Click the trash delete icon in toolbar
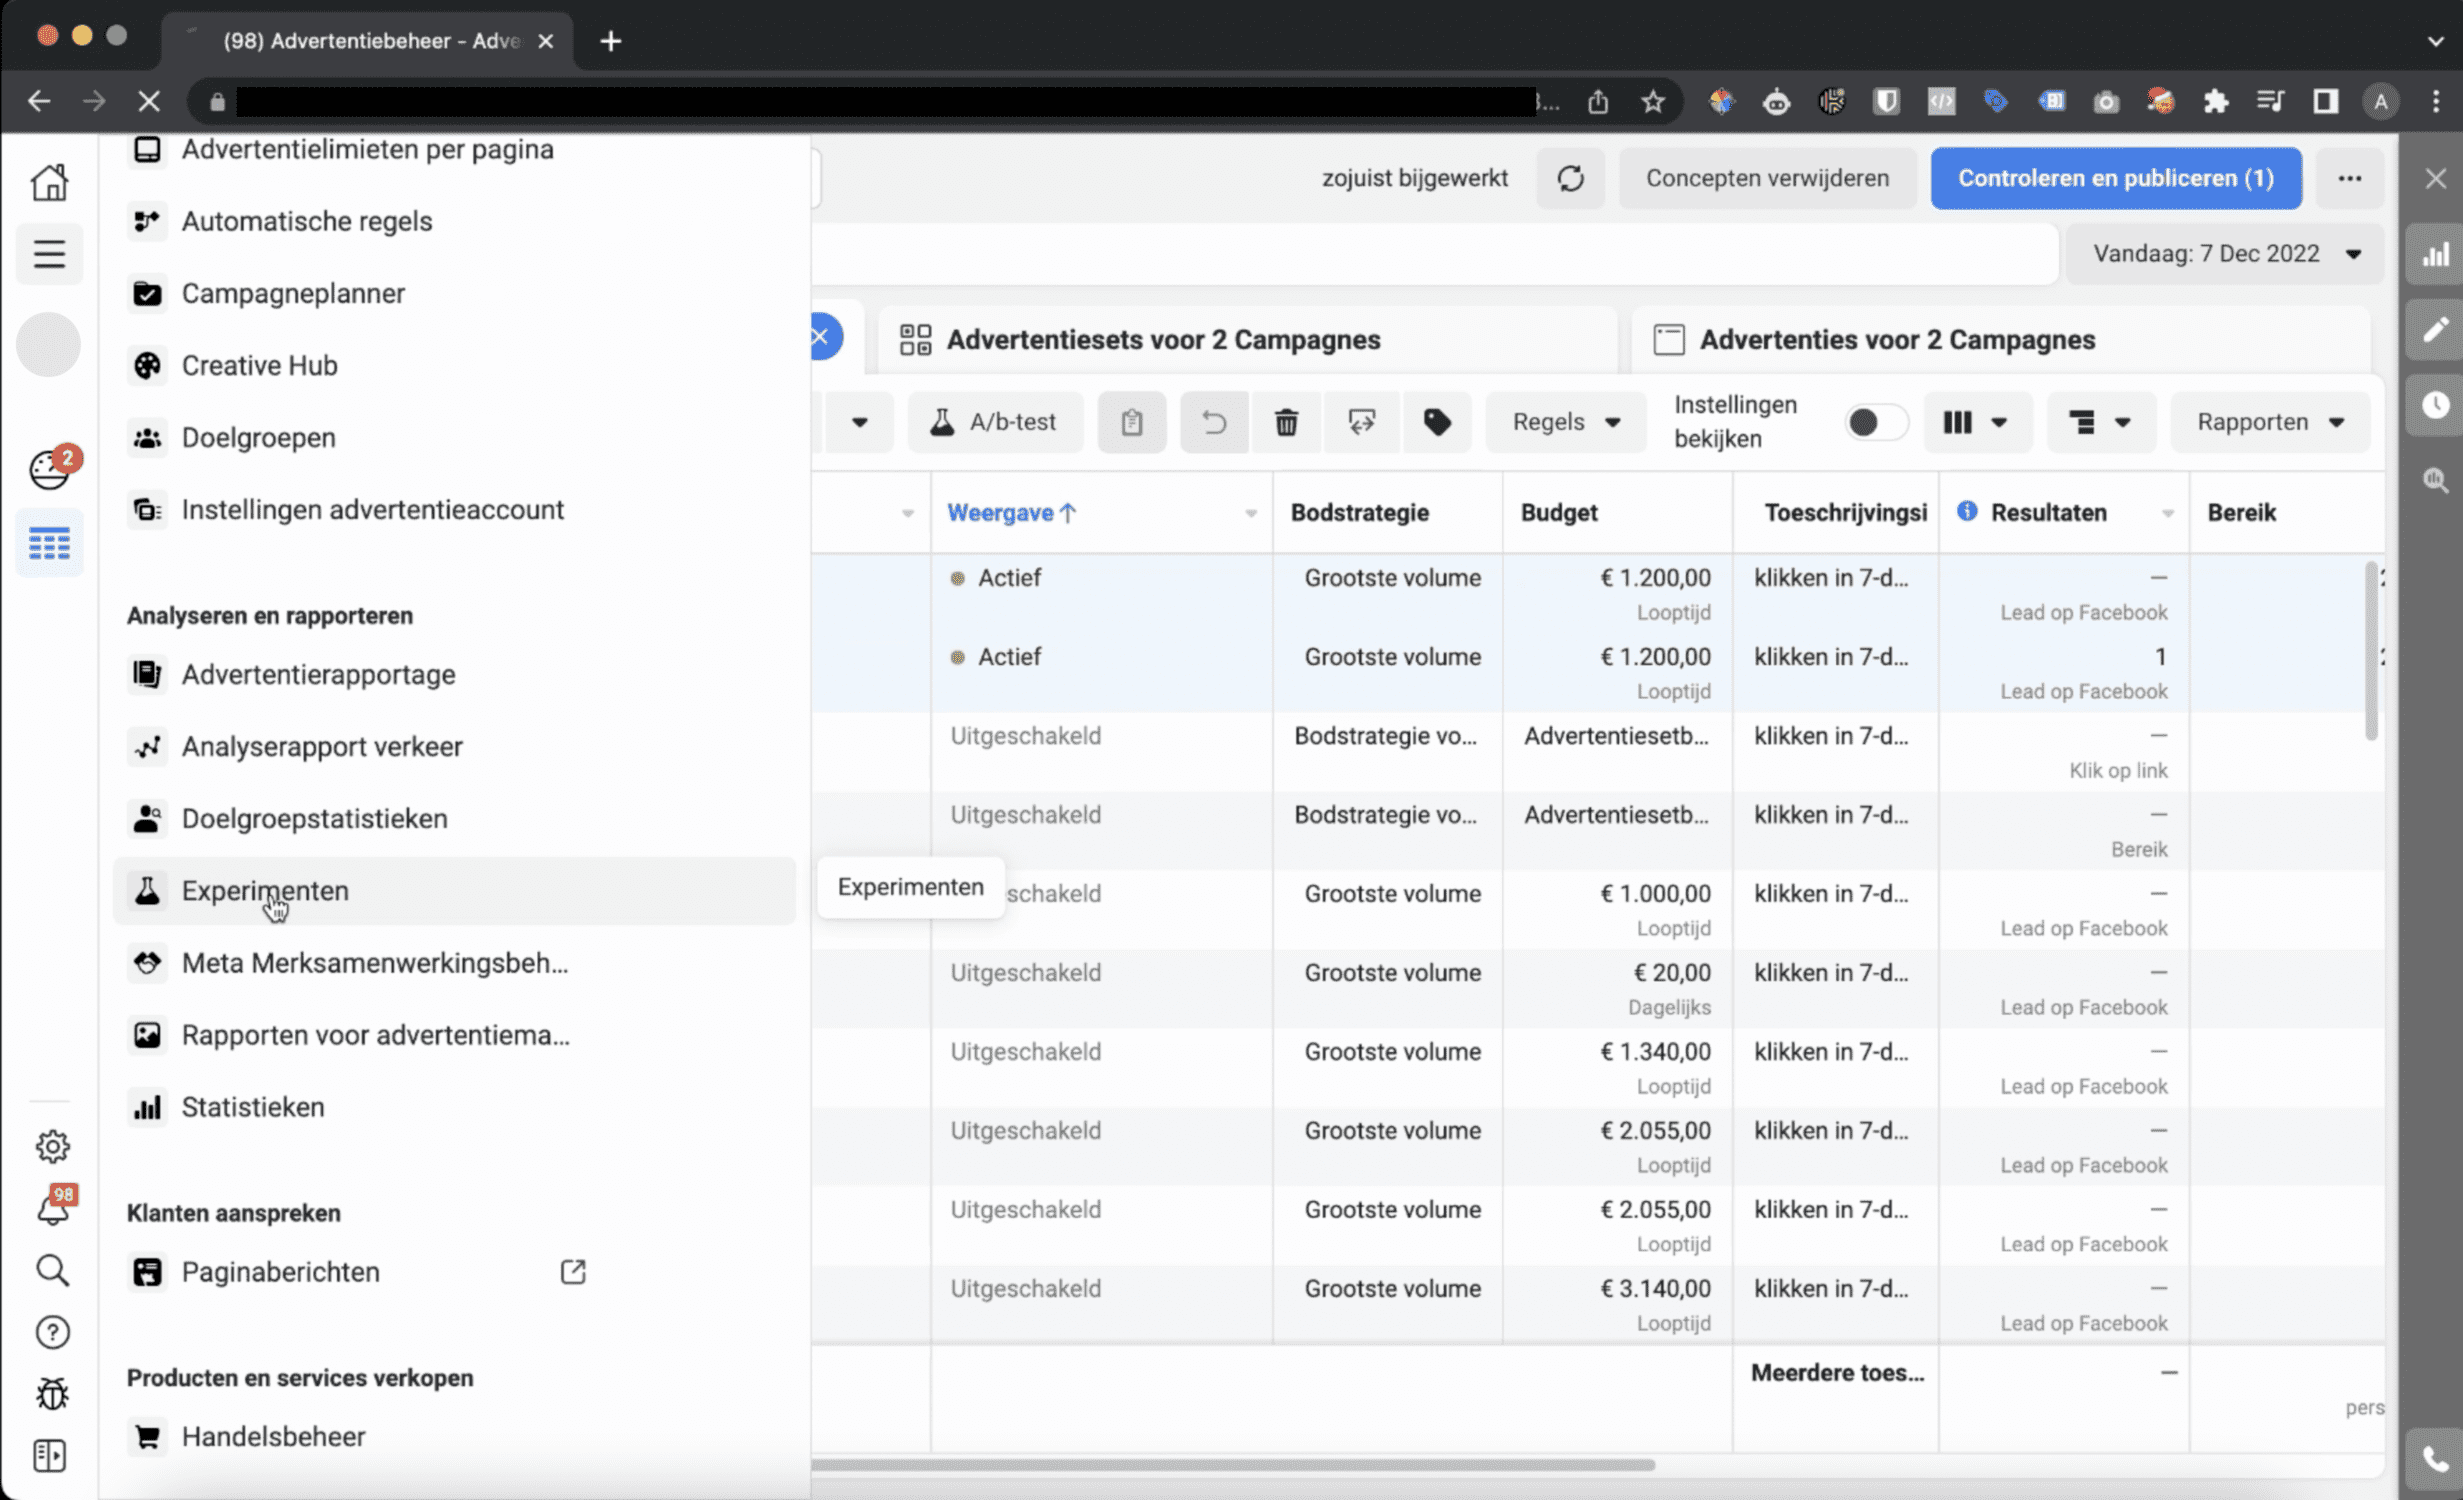 1286,422
